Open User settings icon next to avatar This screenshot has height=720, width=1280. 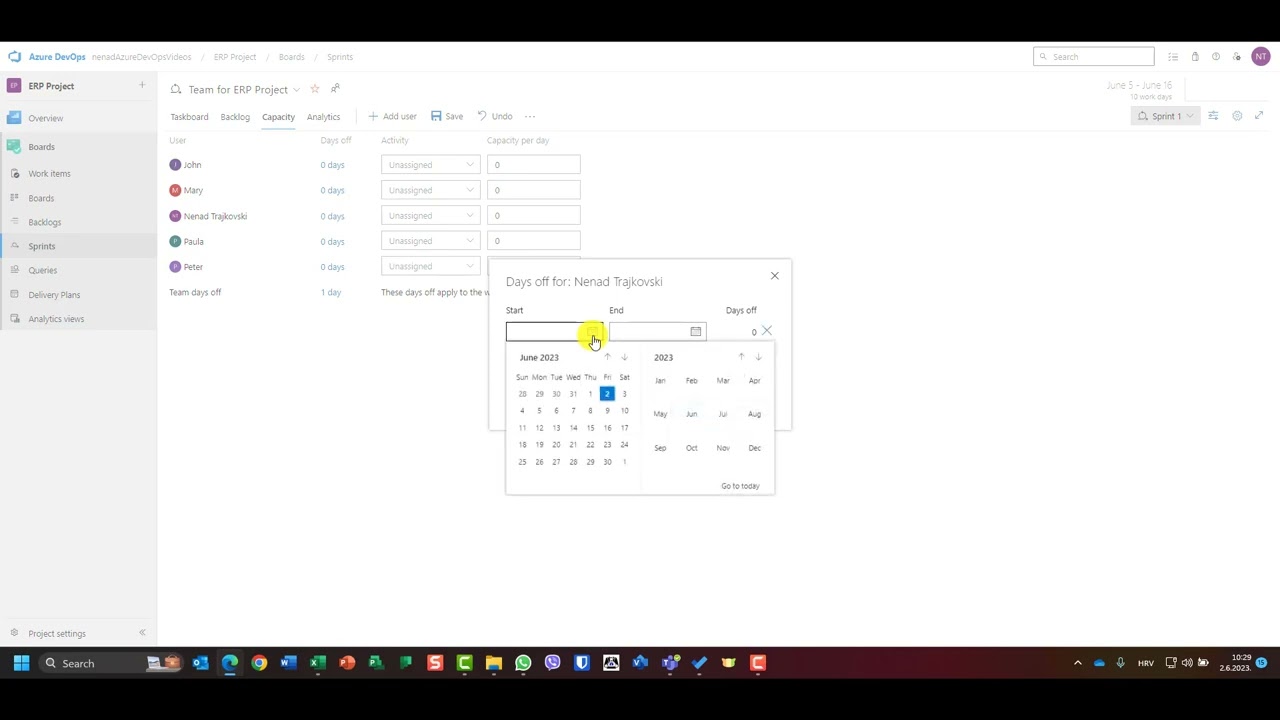1237,57
